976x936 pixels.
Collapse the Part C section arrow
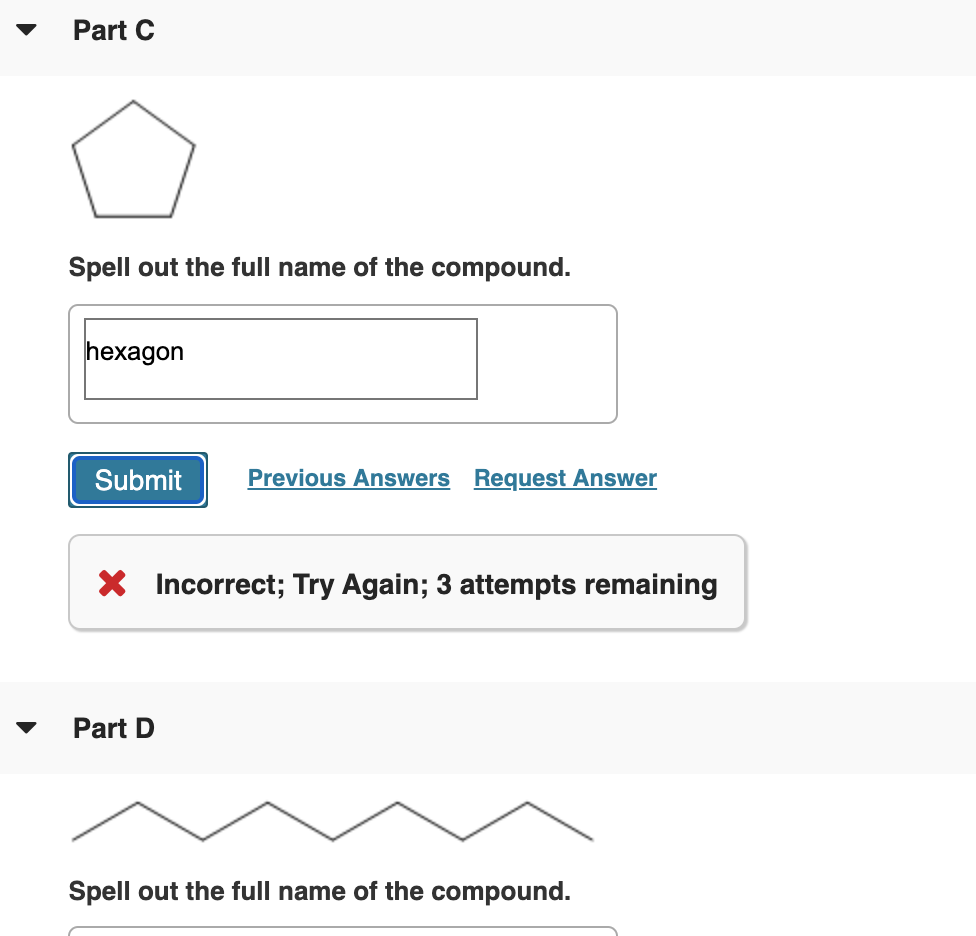pyautogui.click(x=26, y=30)
